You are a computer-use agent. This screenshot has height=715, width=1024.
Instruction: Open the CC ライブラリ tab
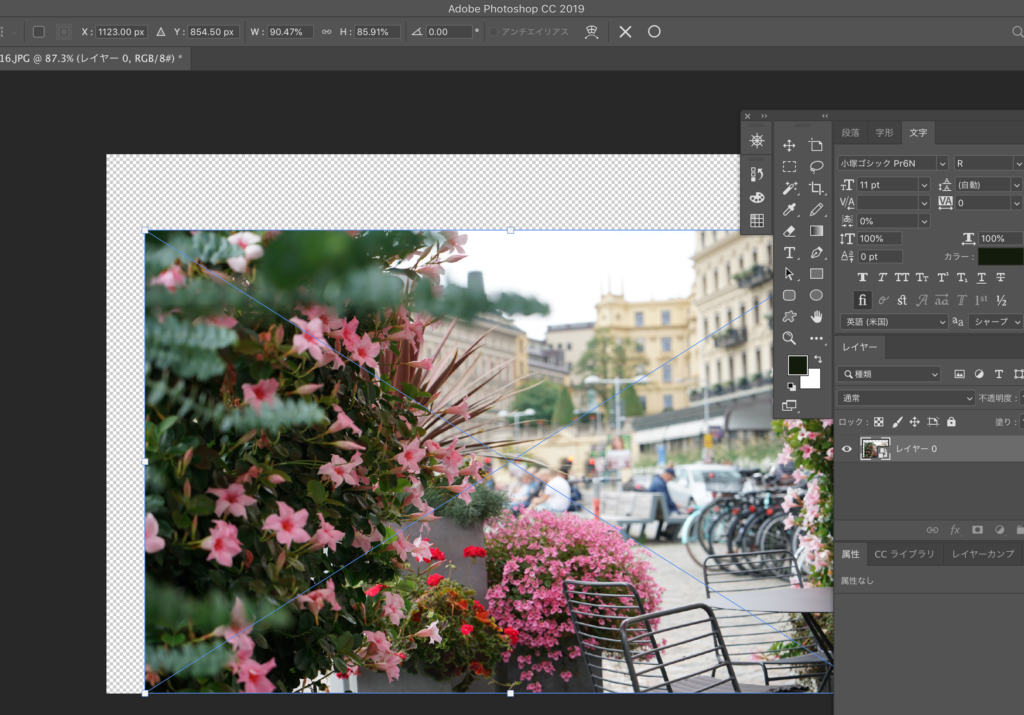point(904,554)
